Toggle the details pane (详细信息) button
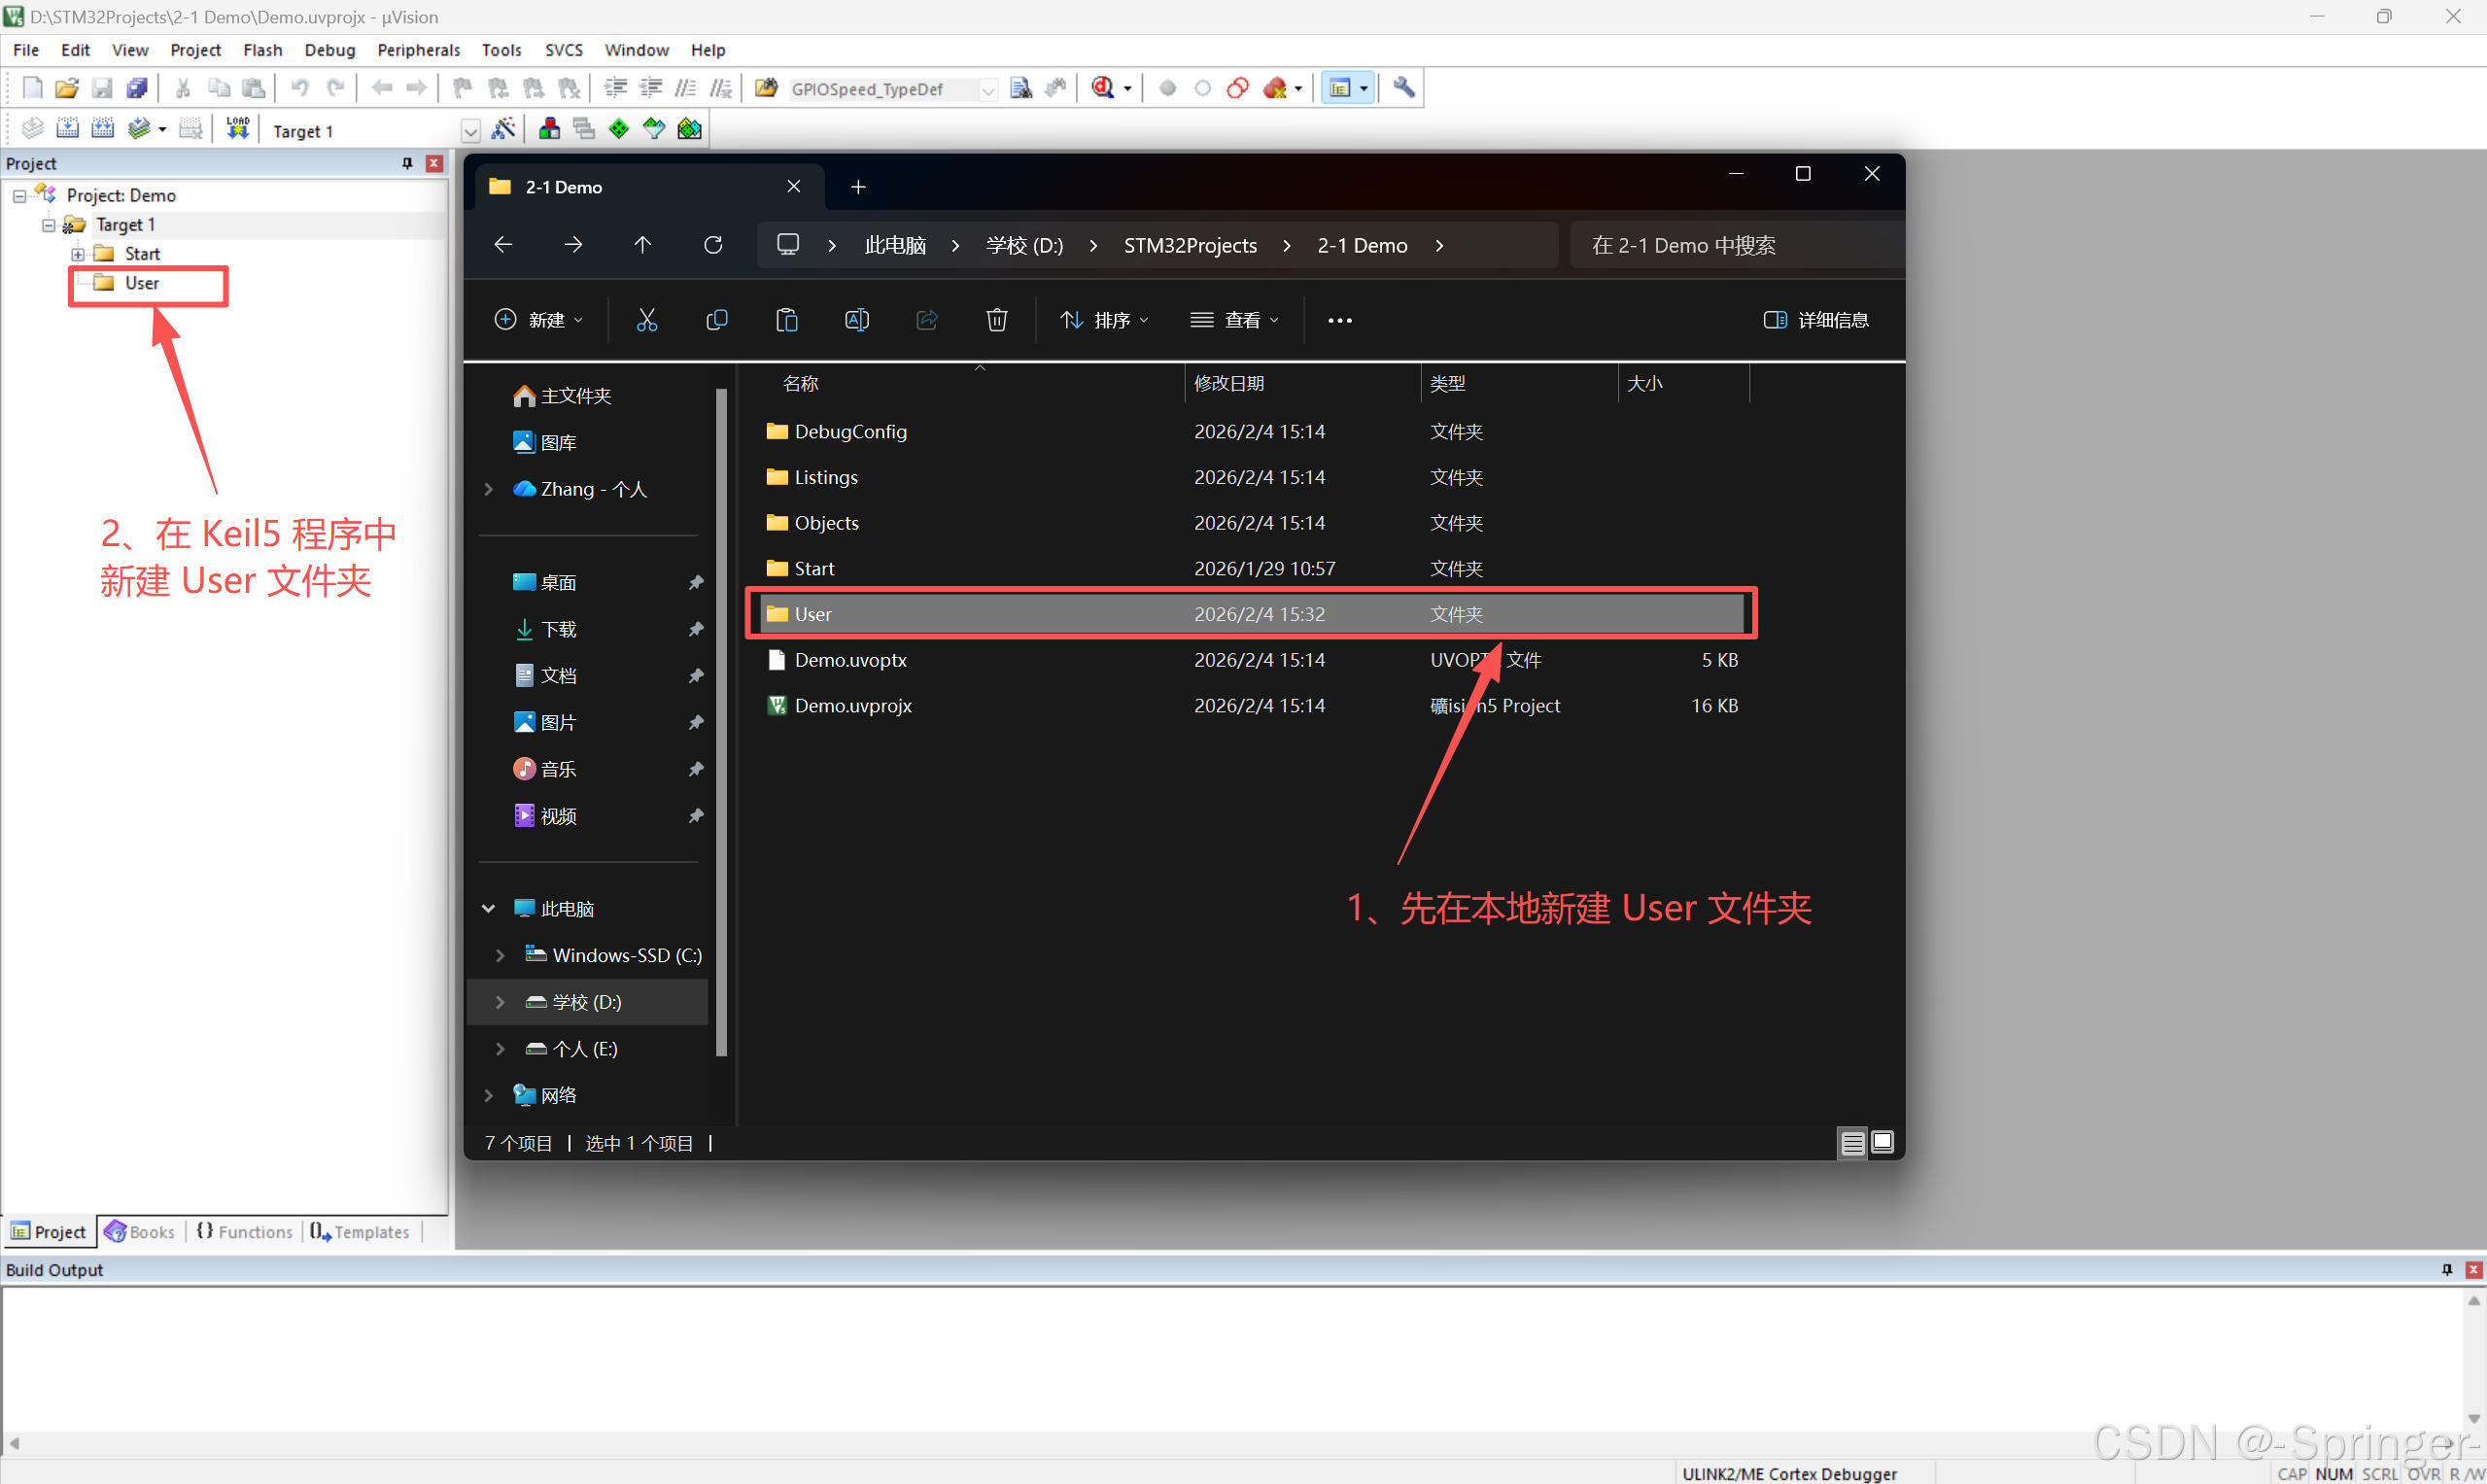This screenshot has width=2487, height=1484. click(x=1815, y=320)
